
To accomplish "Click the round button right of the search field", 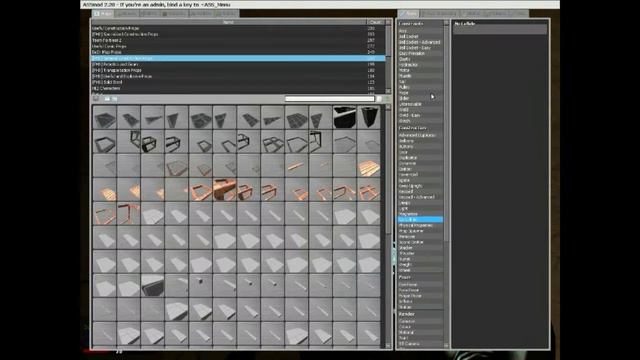I will (379, 99).
